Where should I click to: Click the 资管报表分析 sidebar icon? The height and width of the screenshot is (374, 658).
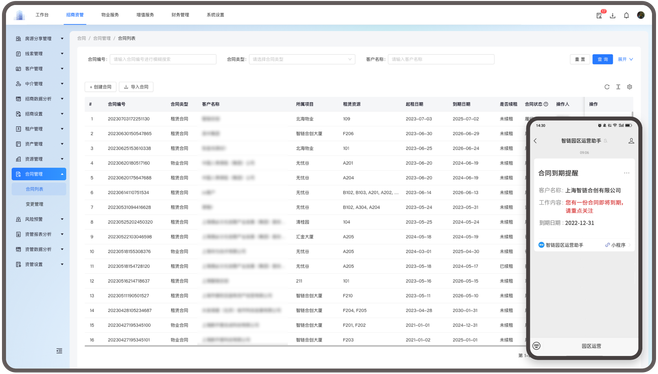tap(18, 235)
